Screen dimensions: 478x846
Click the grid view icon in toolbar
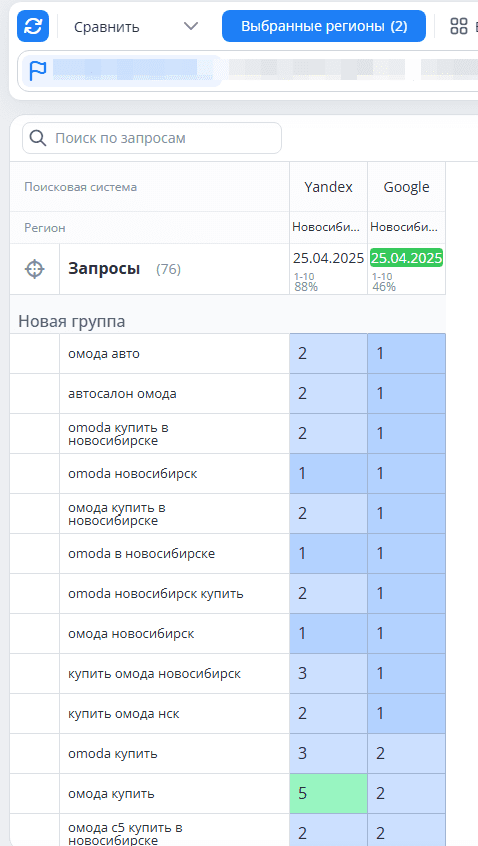click(459, 26)
